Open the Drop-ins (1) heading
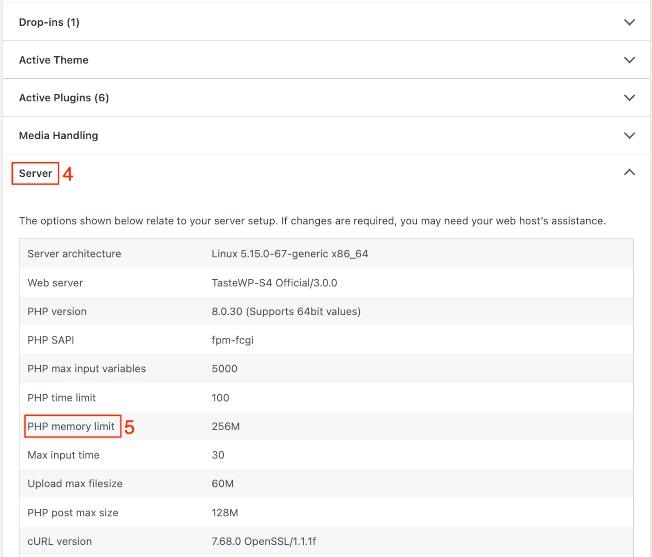652x557 pixels. pyautogui.click(x=49, y=22)
